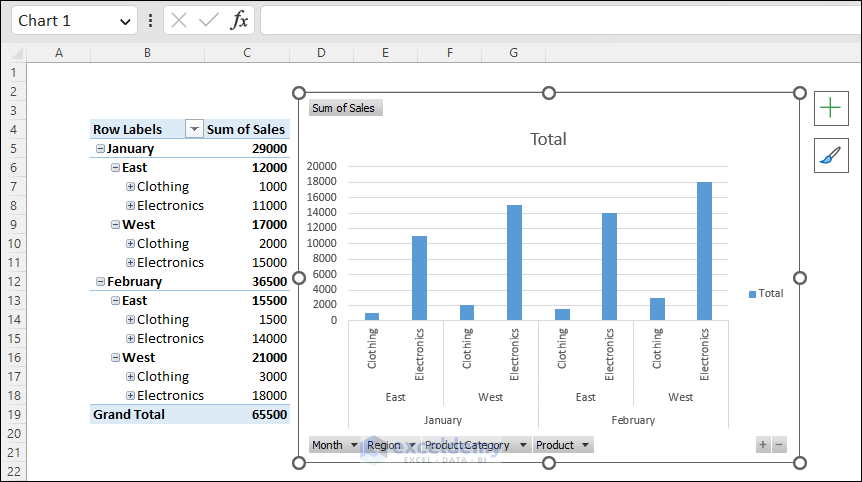Click the formula bar vertical dots handle
This screenshot has width=862, height=482.
pyautogui.click(x=150, y=21)
